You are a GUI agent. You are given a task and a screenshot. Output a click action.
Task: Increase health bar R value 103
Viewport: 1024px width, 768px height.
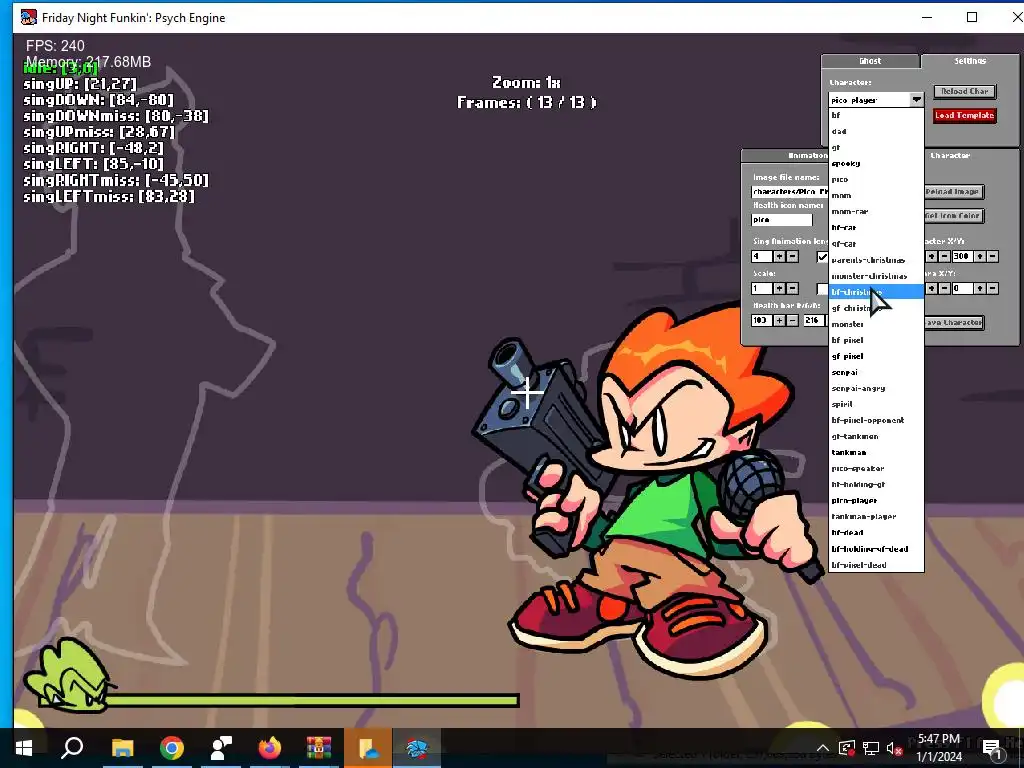tap(779, 321)
